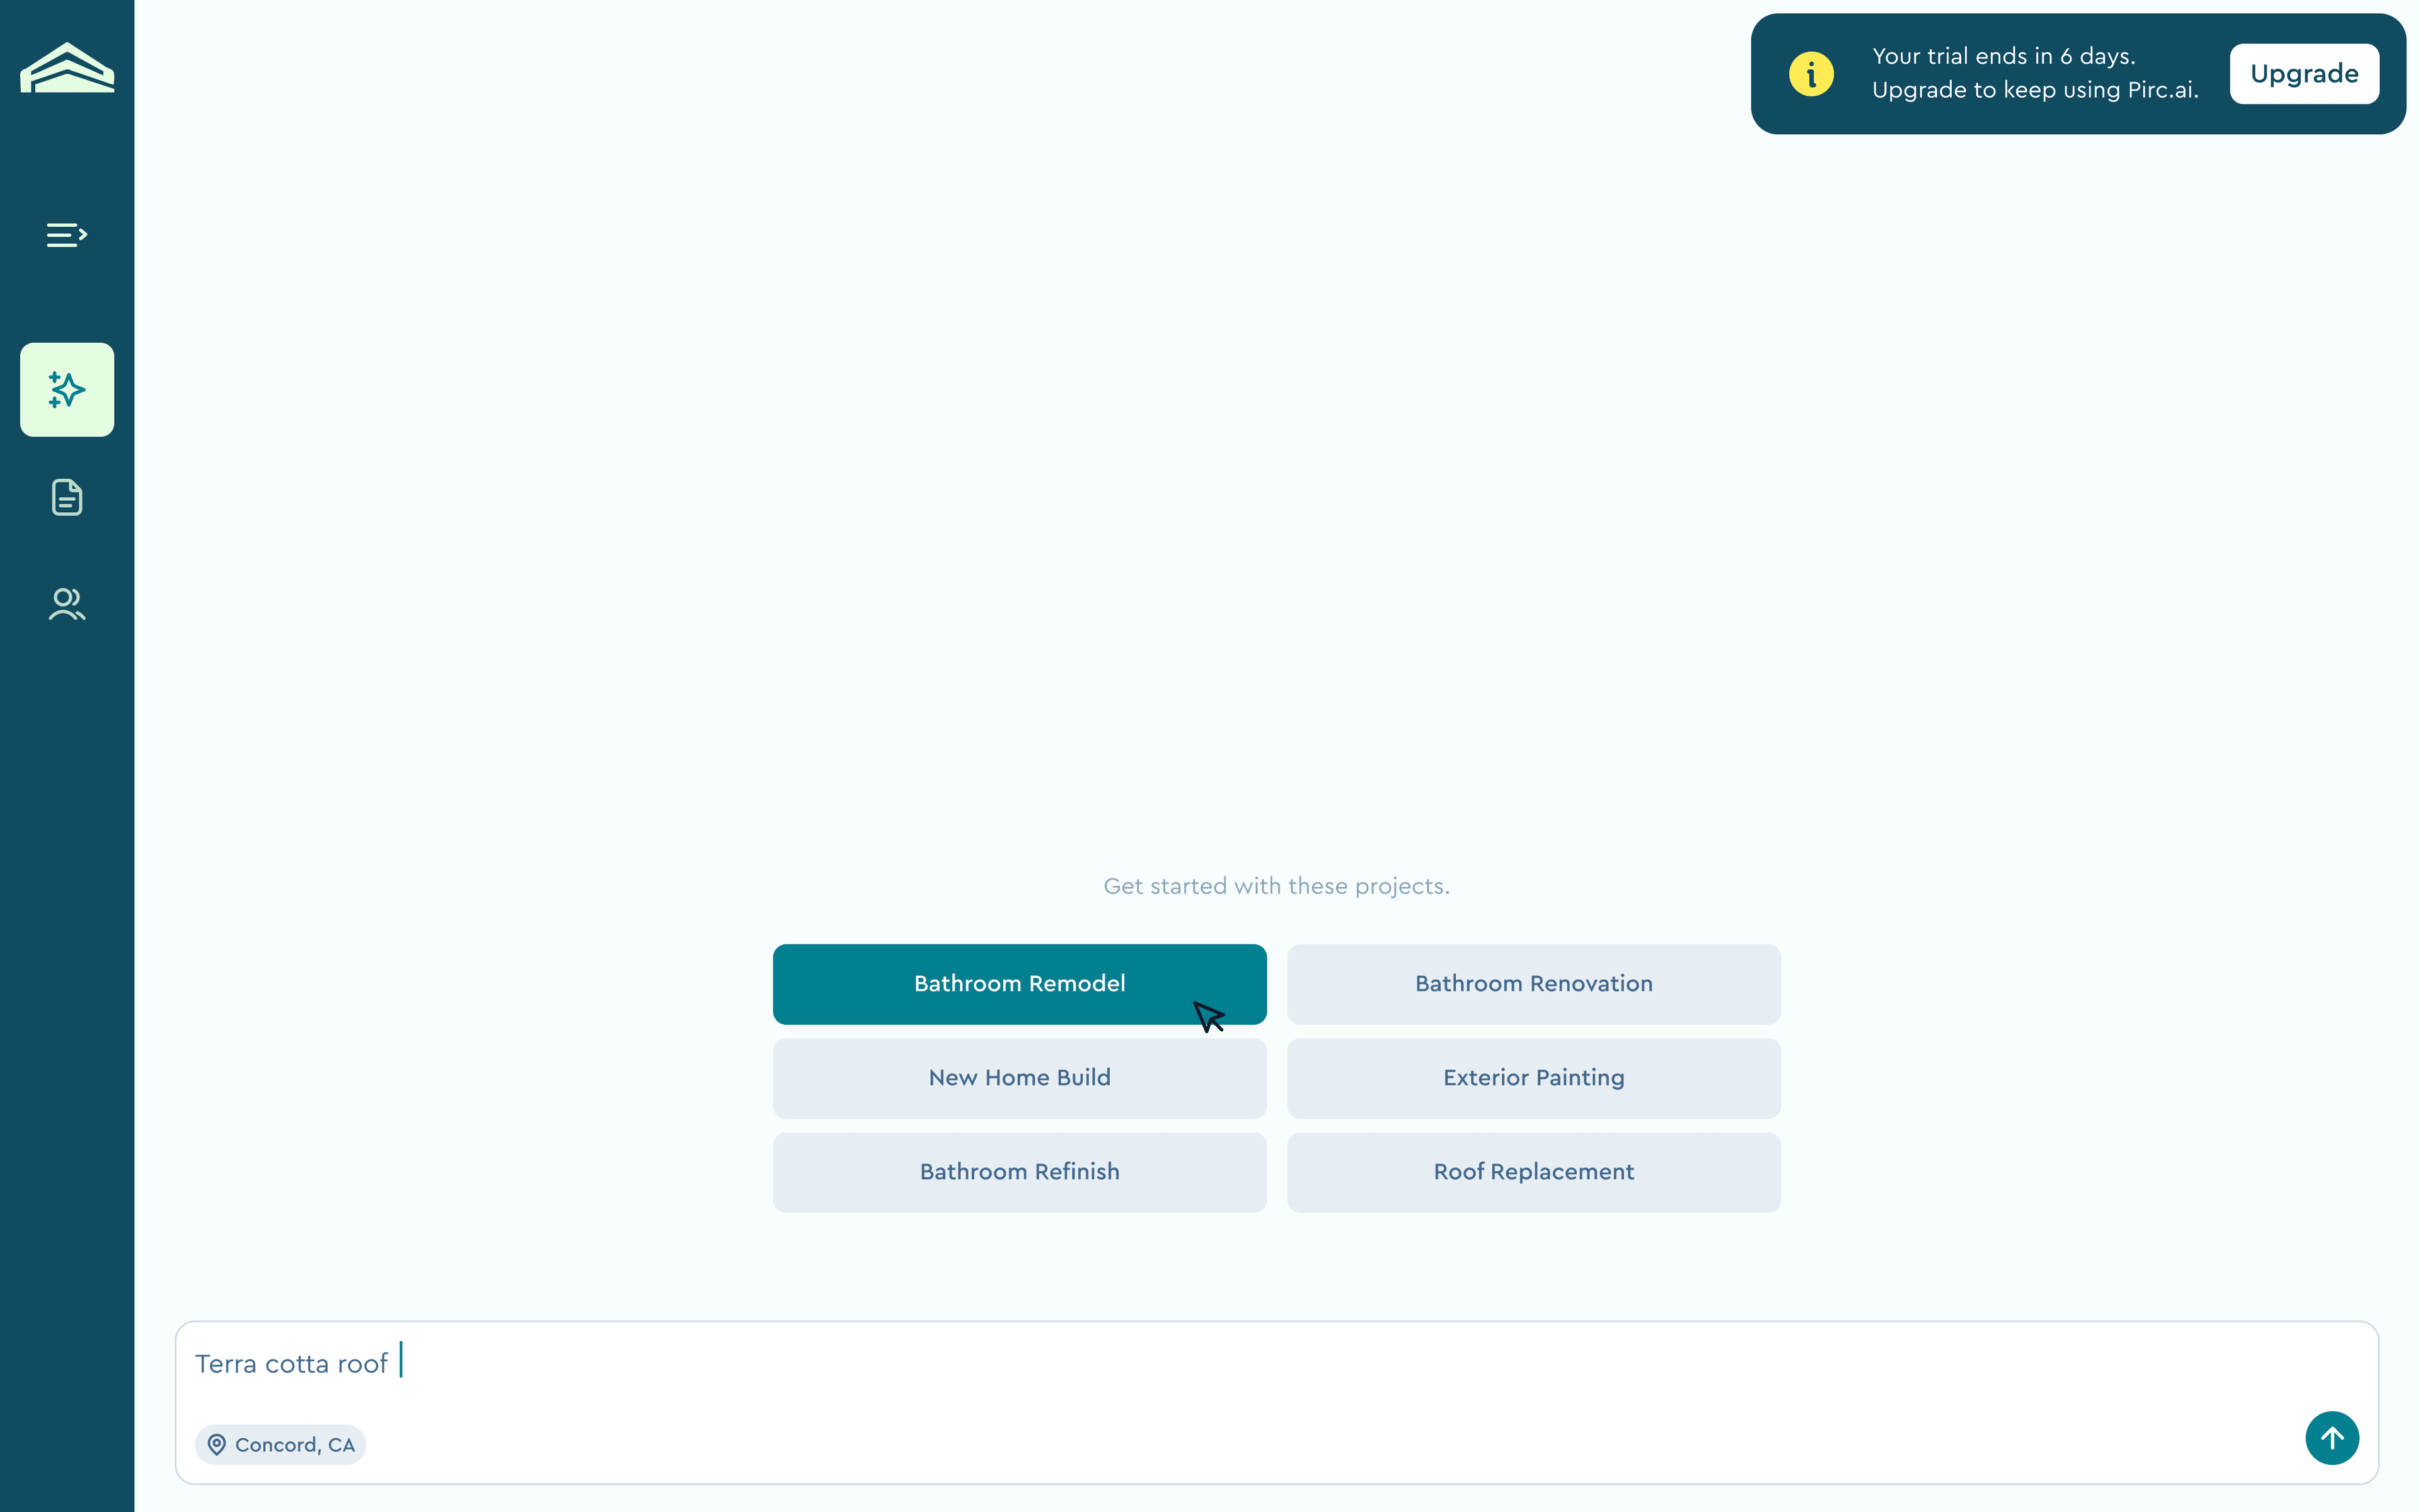The image size is (2420, 1512).
Task: Click the 'Get started with these projects.' text
Action: (1276, 886)
